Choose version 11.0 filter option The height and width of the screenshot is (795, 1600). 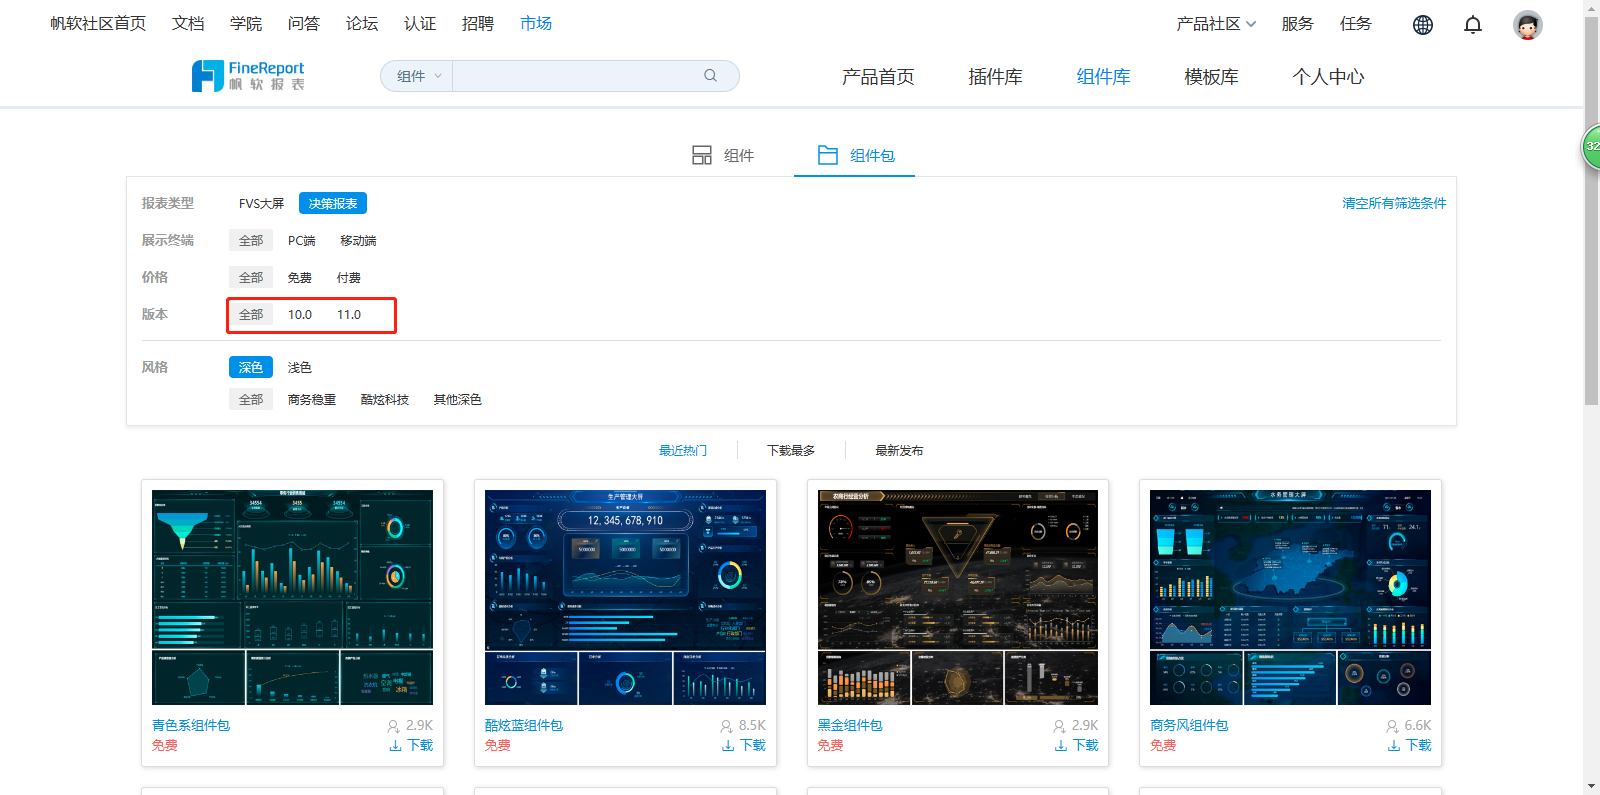[x=349, y=315]
